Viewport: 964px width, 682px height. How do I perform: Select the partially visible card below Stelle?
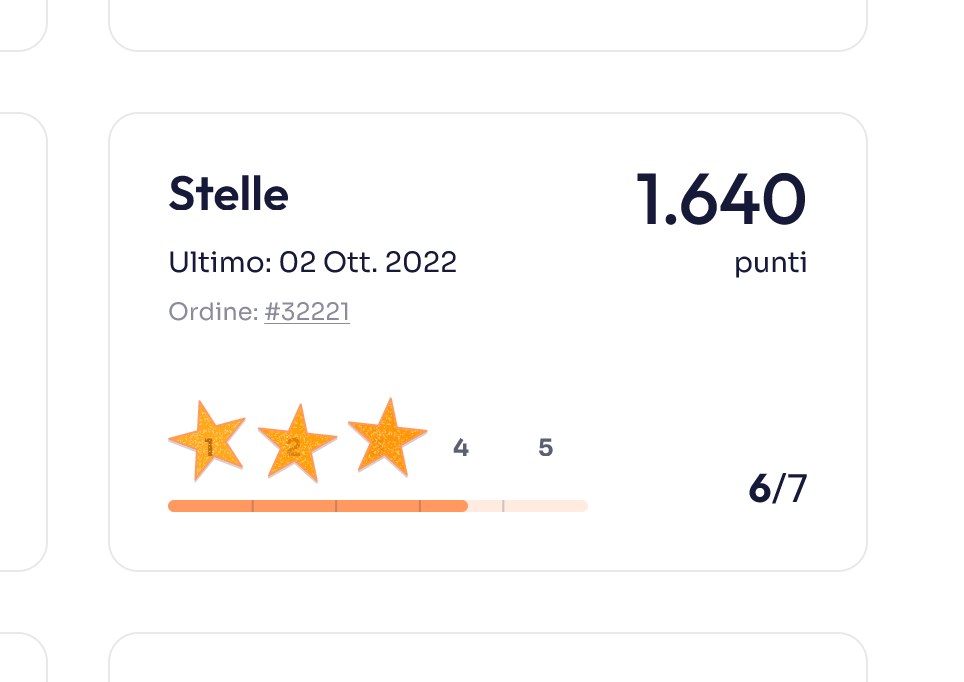point(487,658)
